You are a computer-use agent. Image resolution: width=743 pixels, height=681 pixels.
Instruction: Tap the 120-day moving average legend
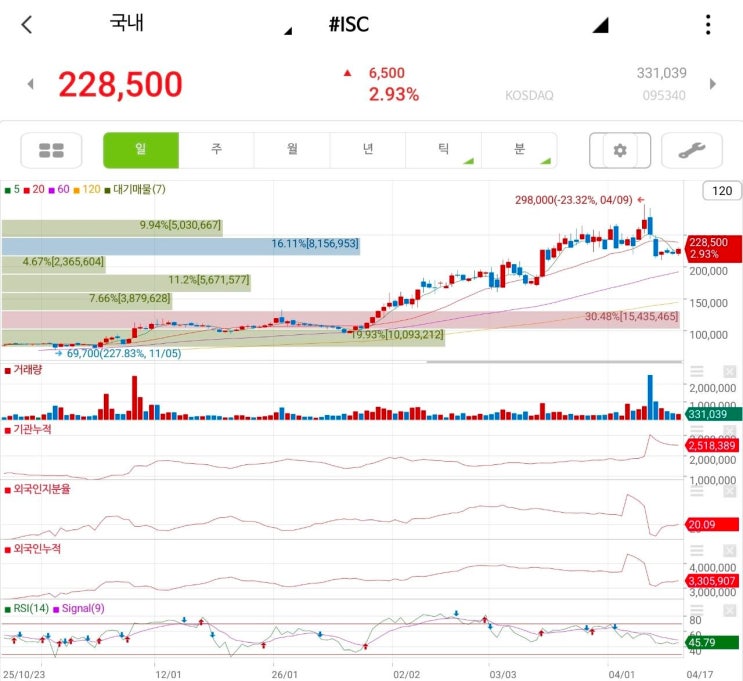87,190
